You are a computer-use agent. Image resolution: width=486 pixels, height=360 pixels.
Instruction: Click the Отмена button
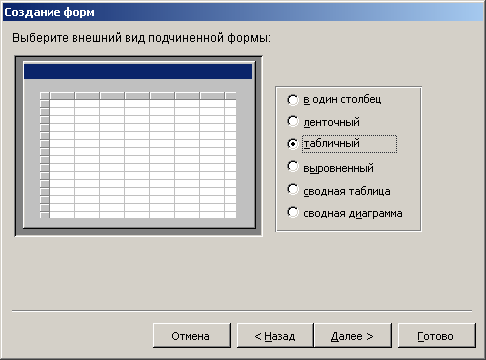point(192,336)
